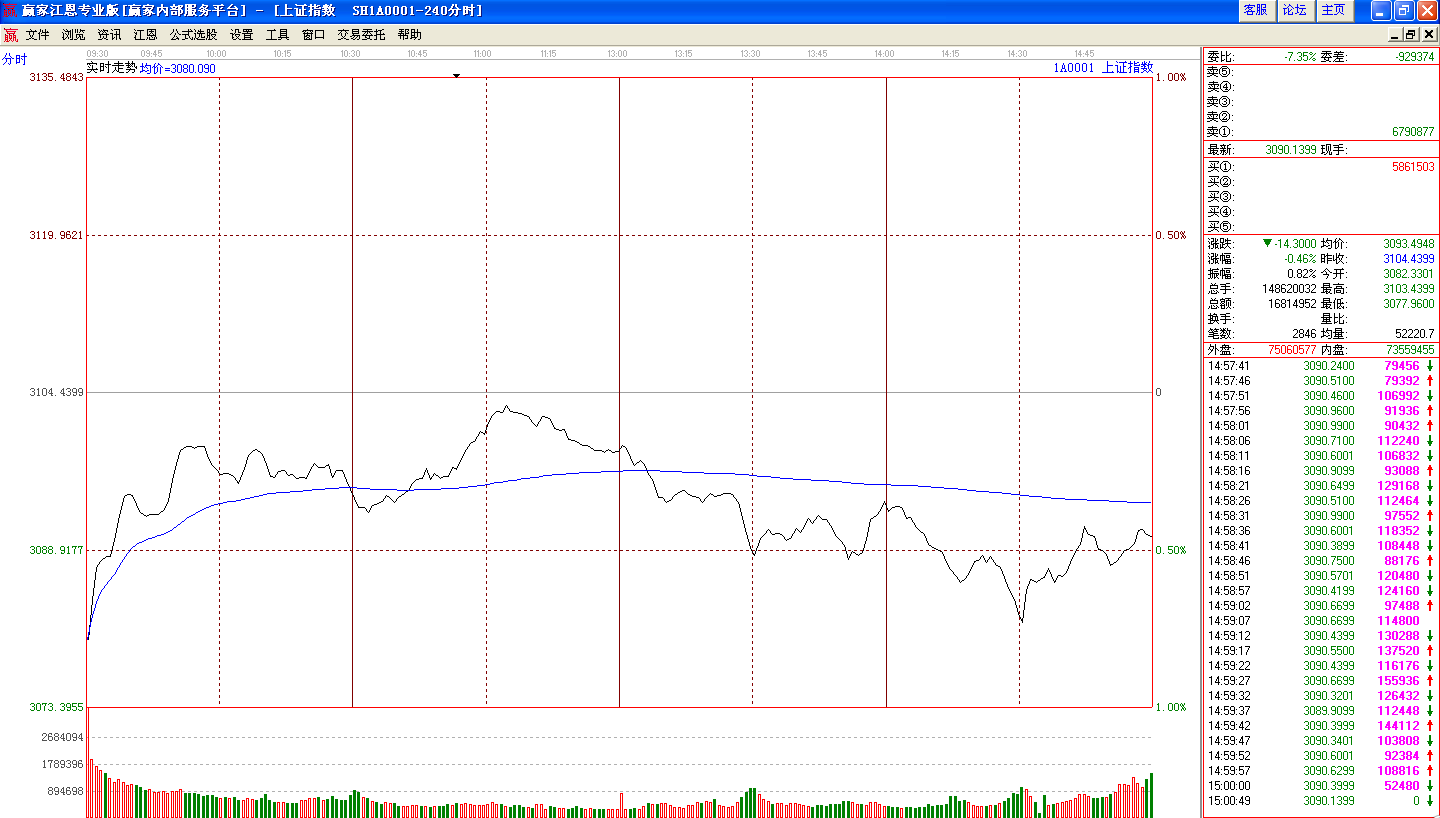Click the 均价=3080.090 indicator label
This screenshot has width=1440, height=818.
(x=177, y=69)
